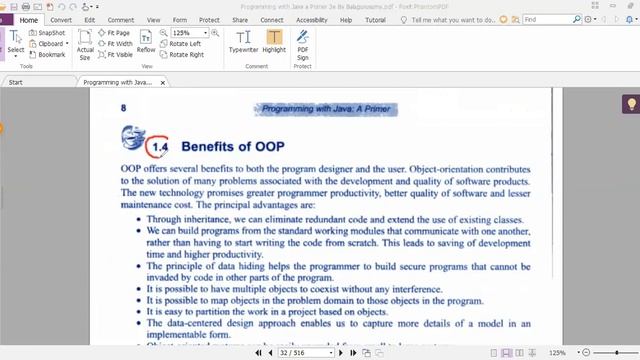This screenshot has width=640, height=360.
Task: Open the Edit ribbon tab
Action: click(x=89, y=20)
